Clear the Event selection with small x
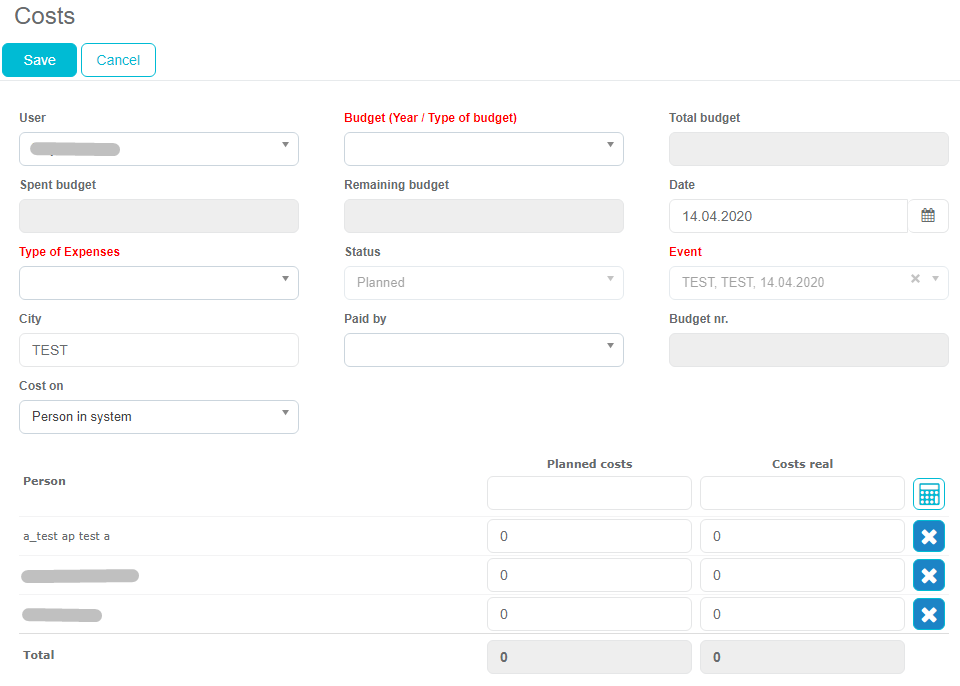 click(x=915, y=280)
